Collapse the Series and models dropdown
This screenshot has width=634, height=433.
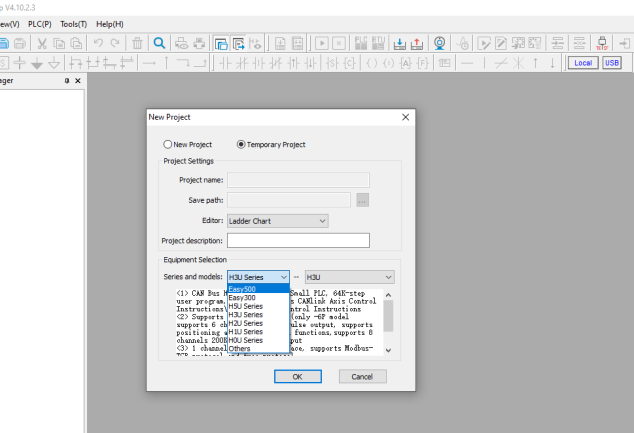tap(283, 277)
